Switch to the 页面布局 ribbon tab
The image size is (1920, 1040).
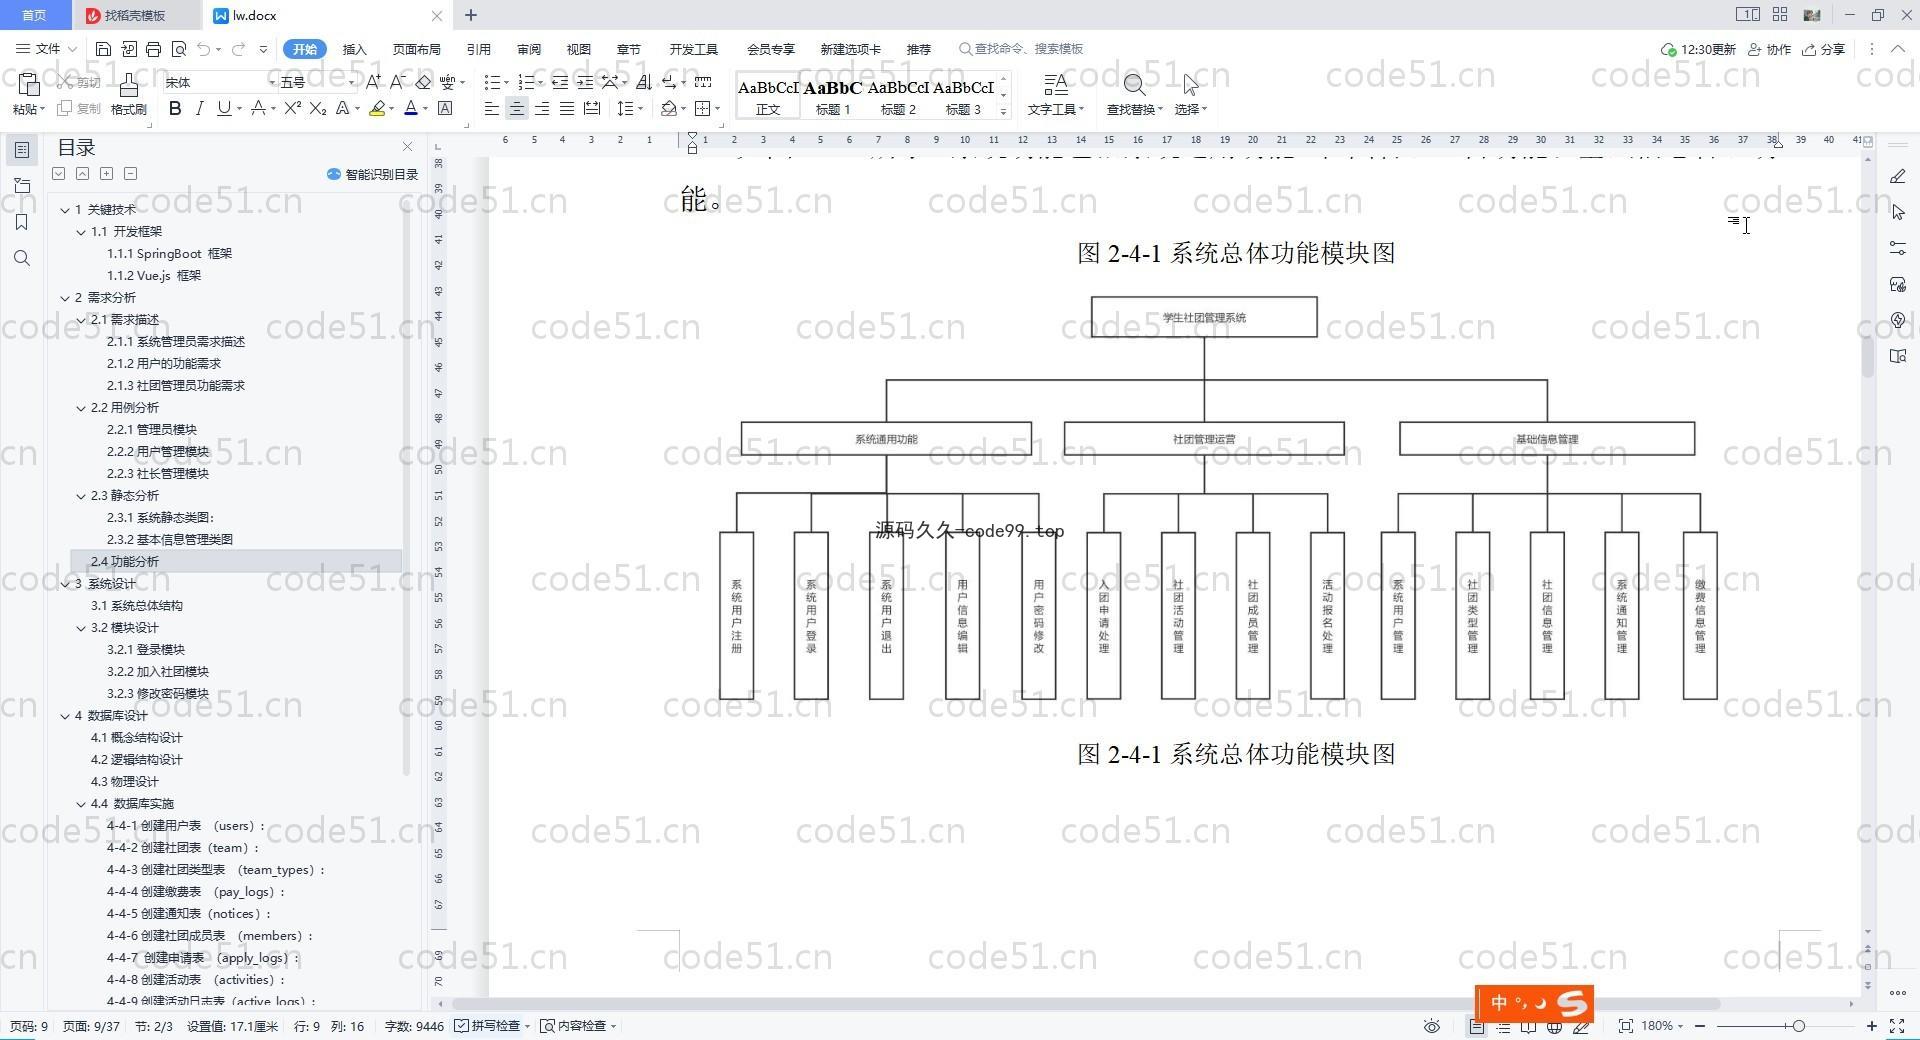pos(416,49)
